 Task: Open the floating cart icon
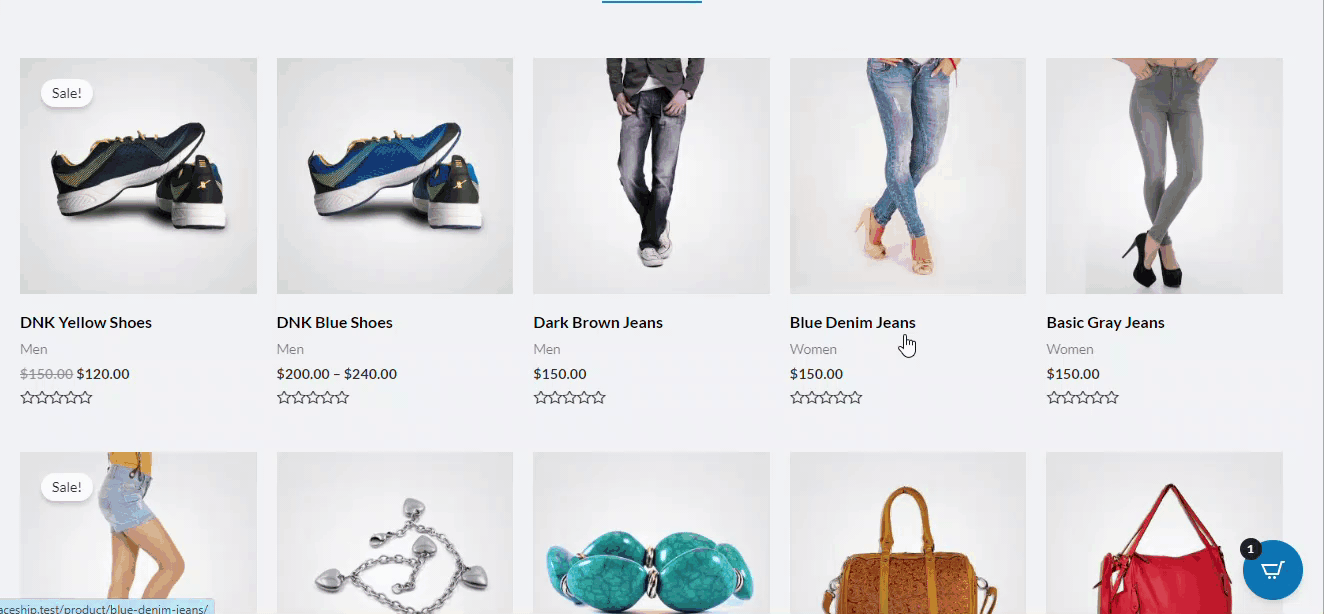tap(1272, 570)
